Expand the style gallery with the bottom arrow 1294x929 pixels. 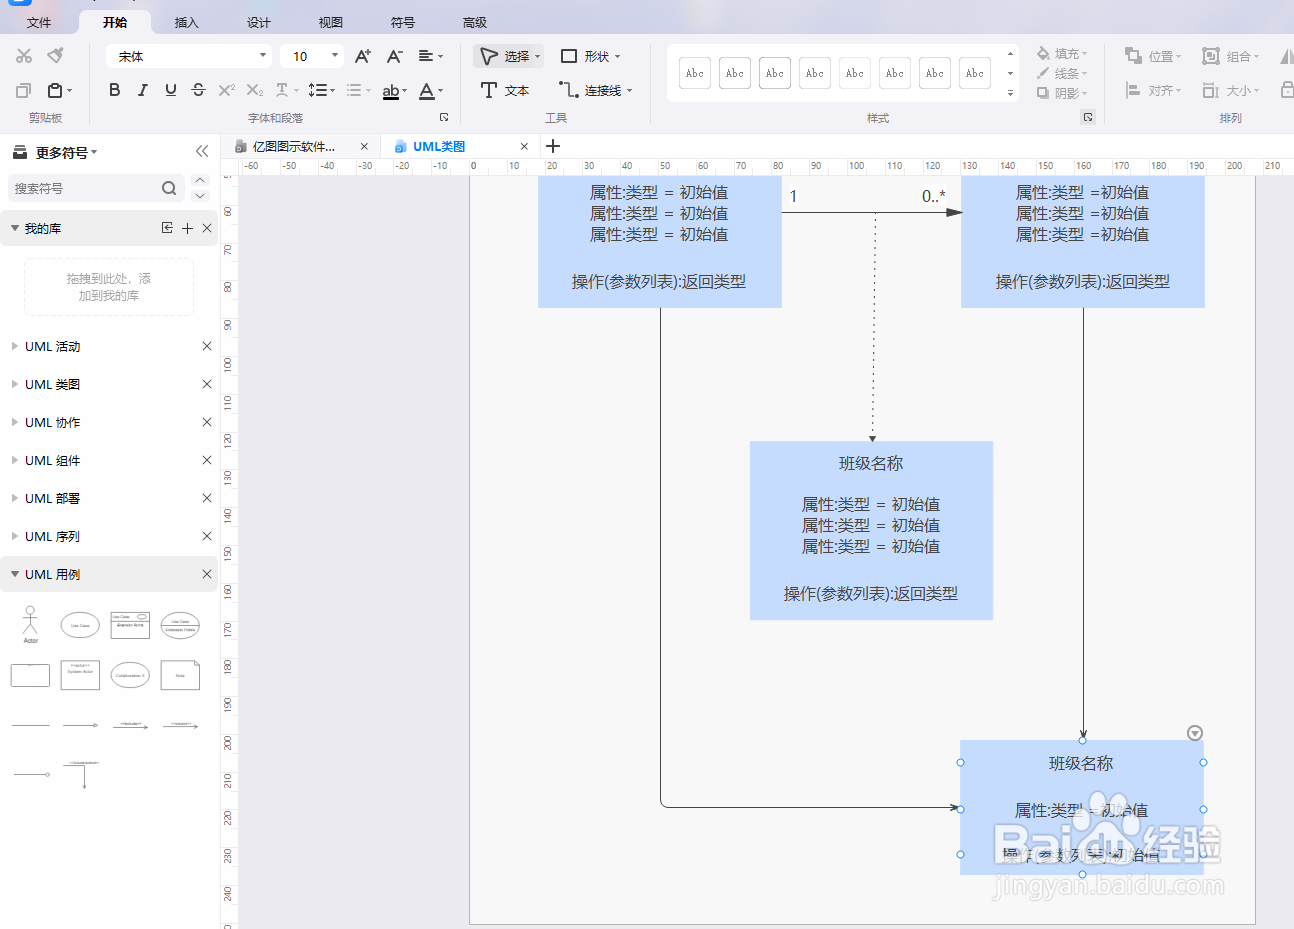tap(1010, 93)
